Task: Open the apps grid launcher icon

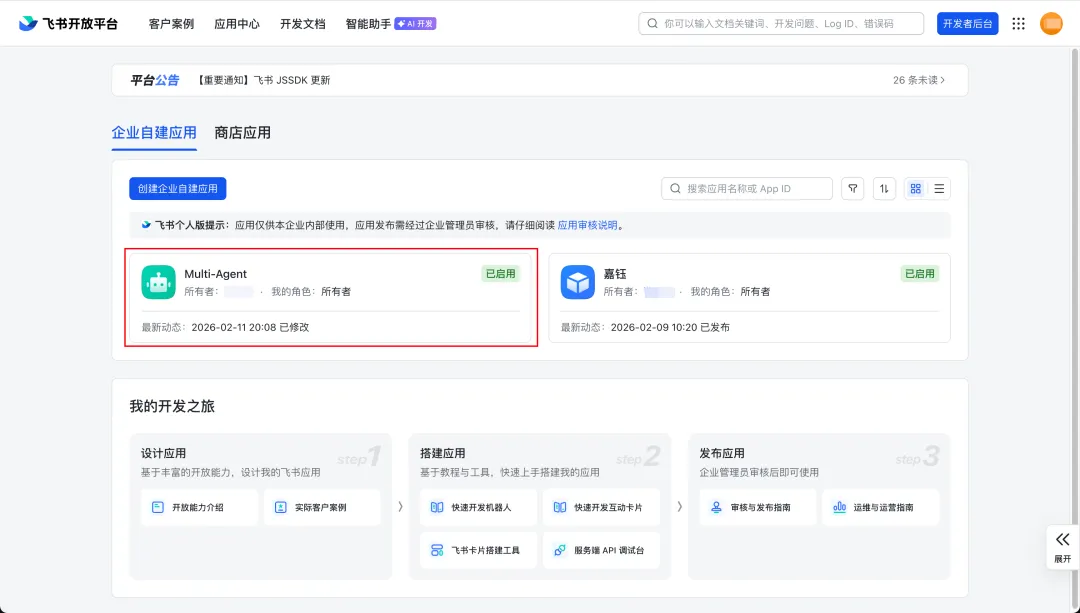Action: pyautogui.click(x=1018, y=23)
